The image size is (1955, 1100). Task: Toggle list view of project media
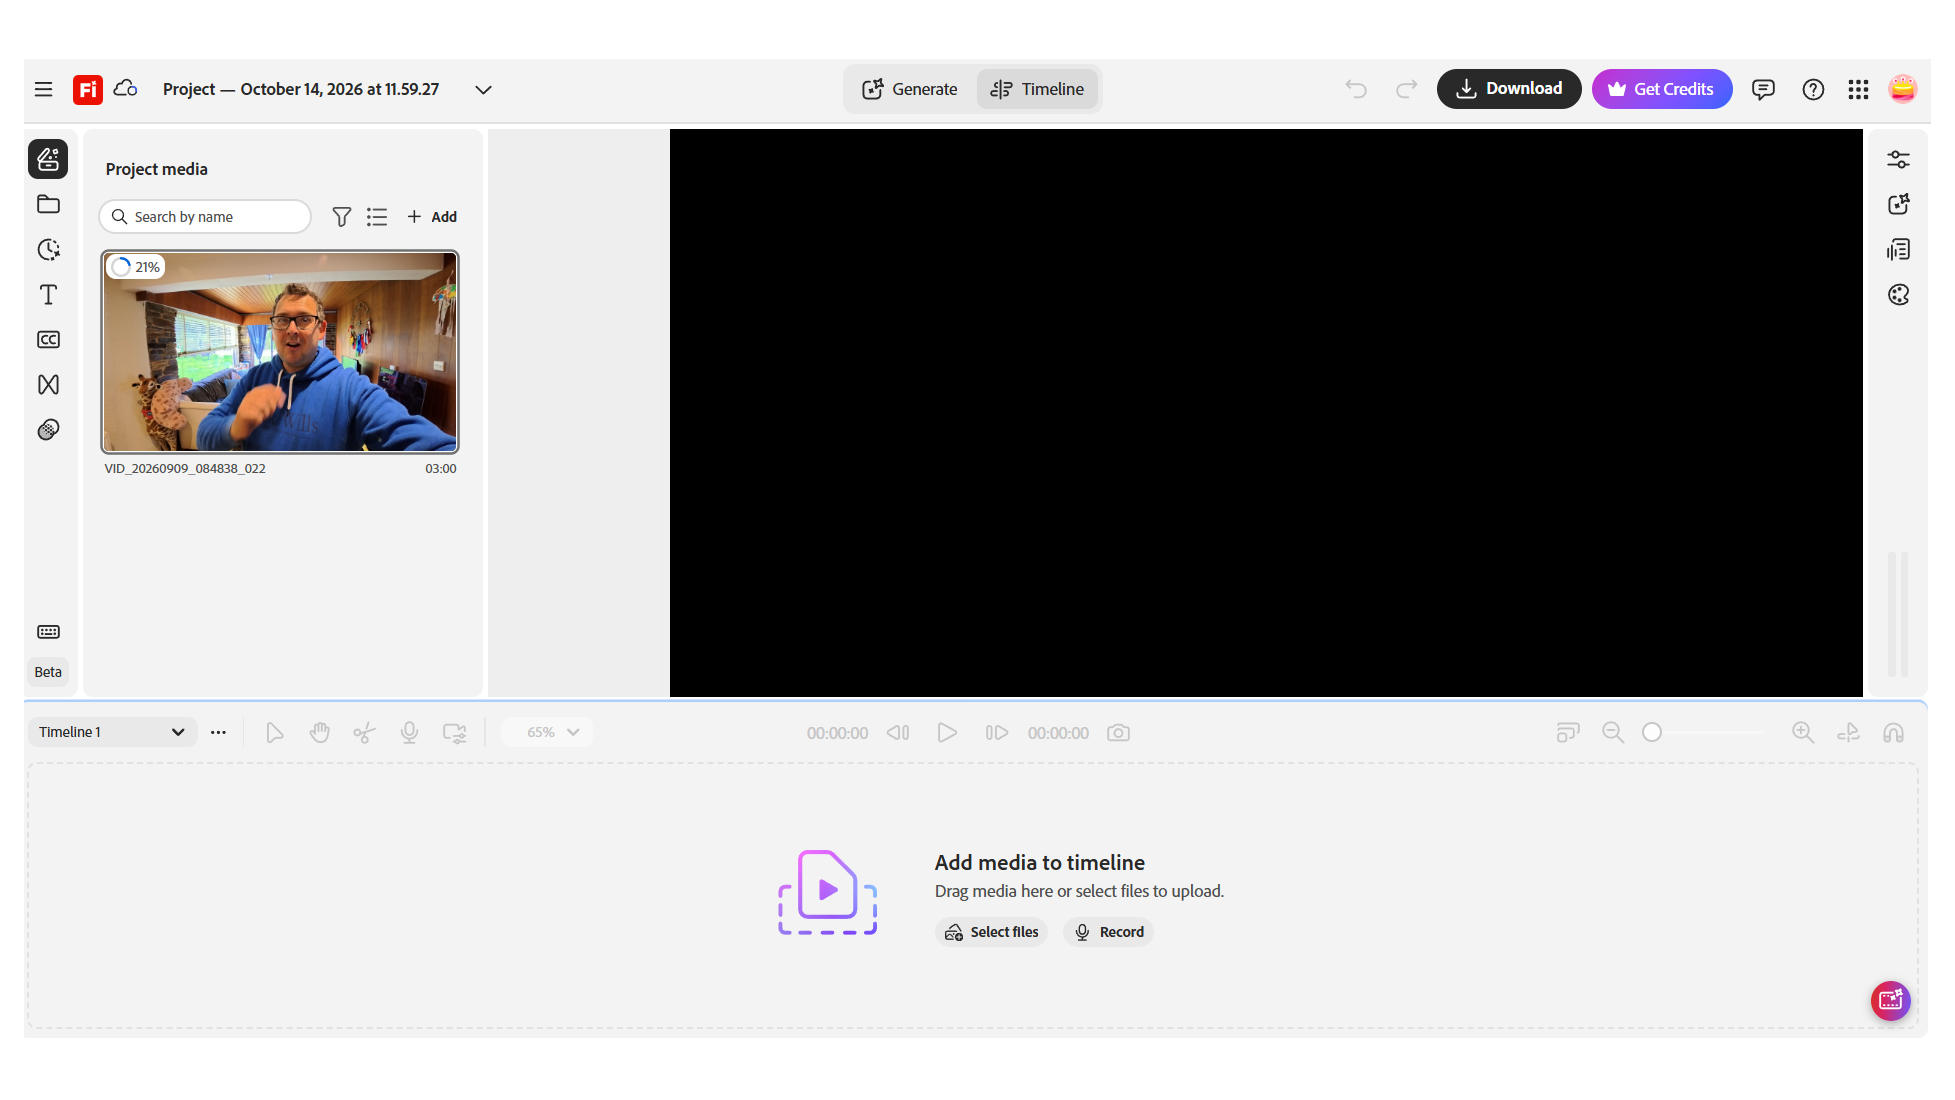(x=377, y=216)
